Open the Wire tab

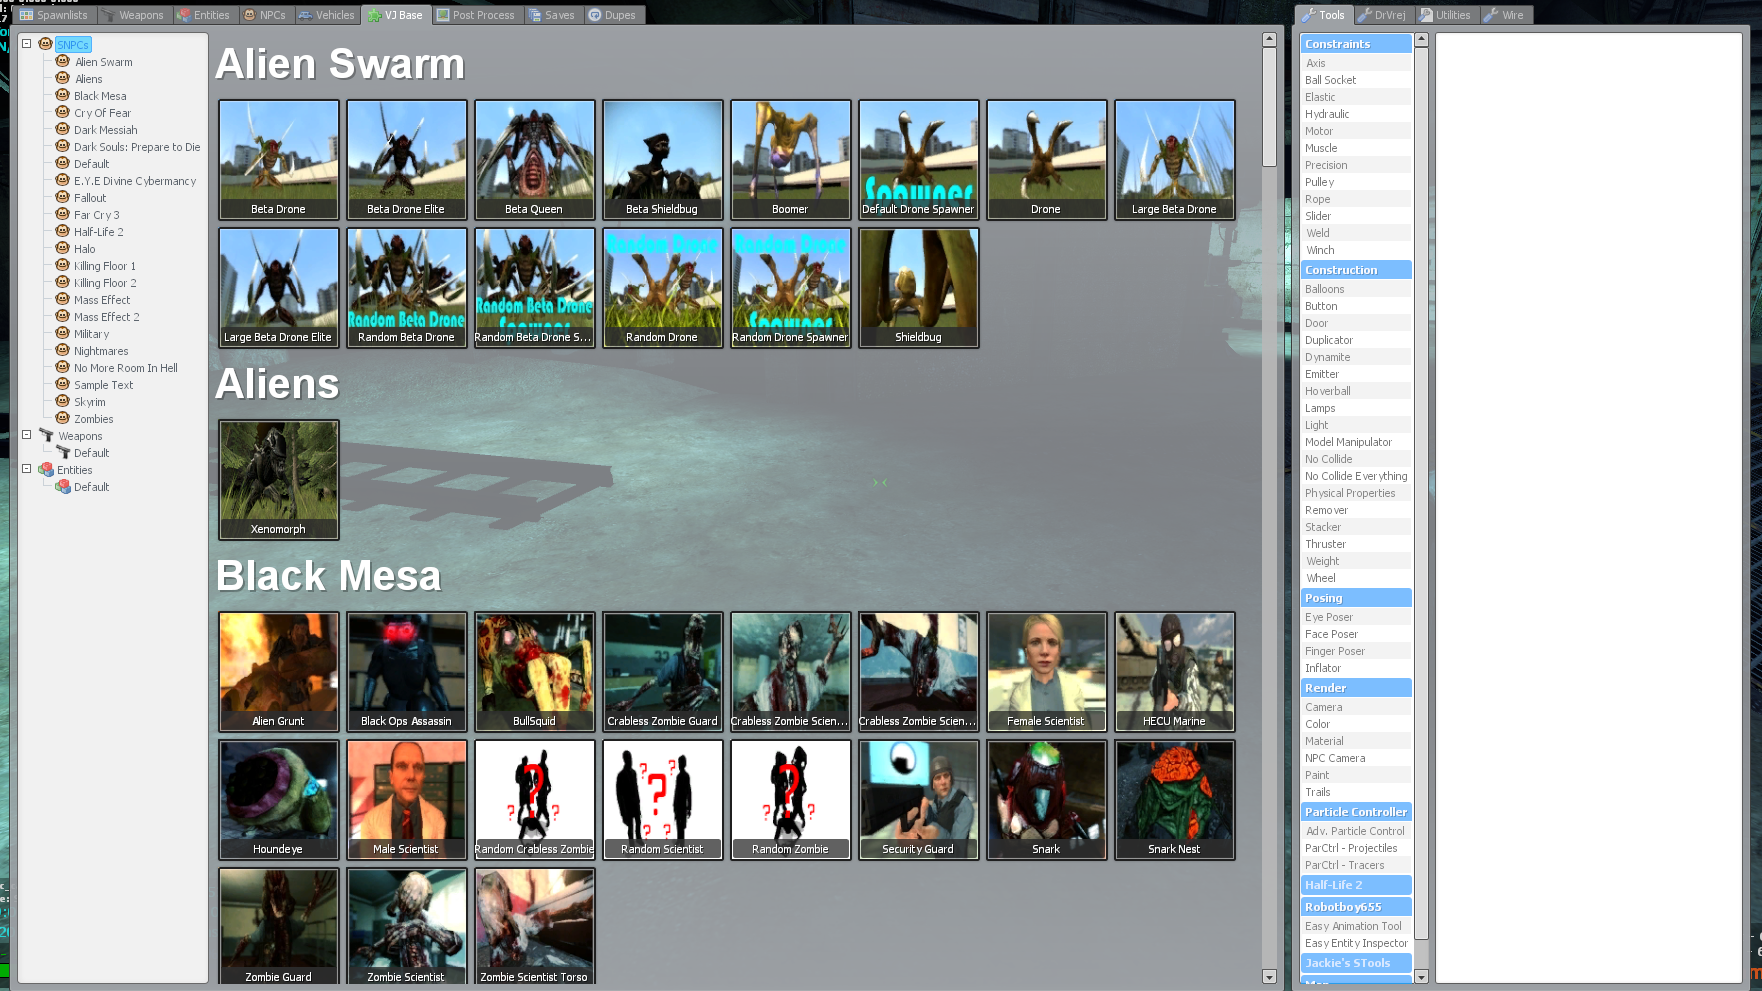click(x=1505, y=15)
